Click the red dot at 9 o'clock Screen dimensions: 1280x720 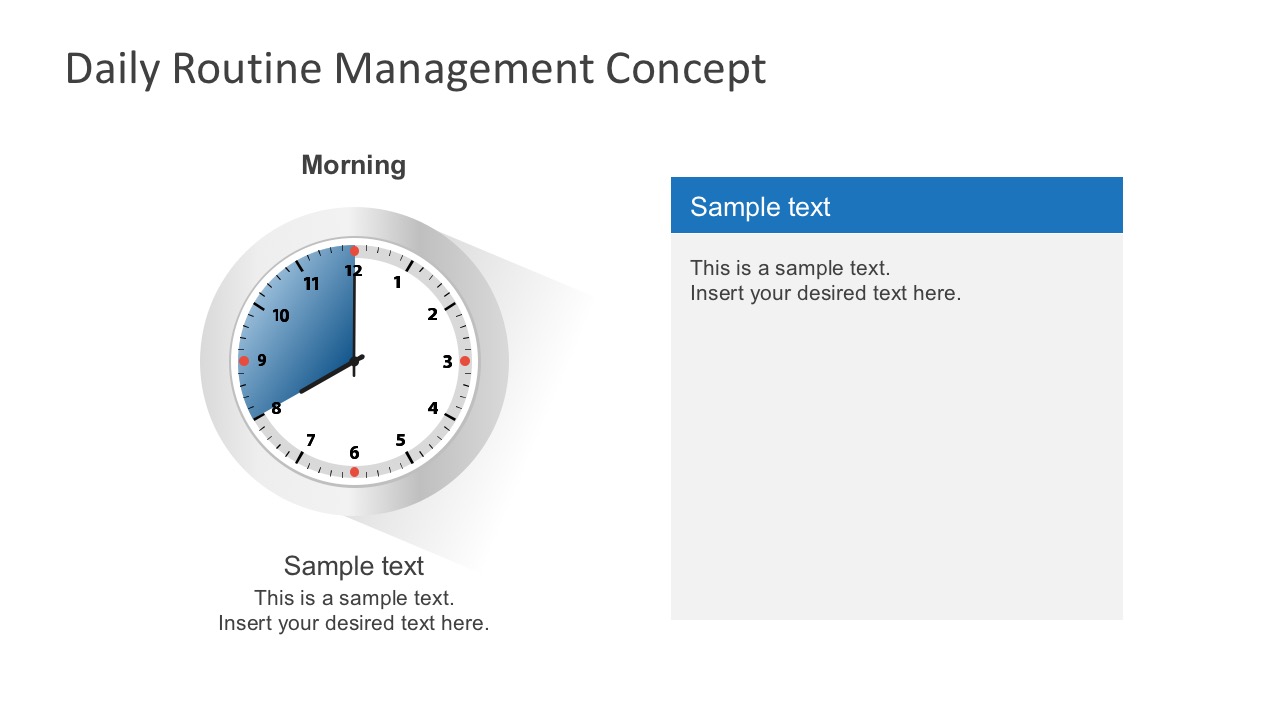[x=243, y=361]
